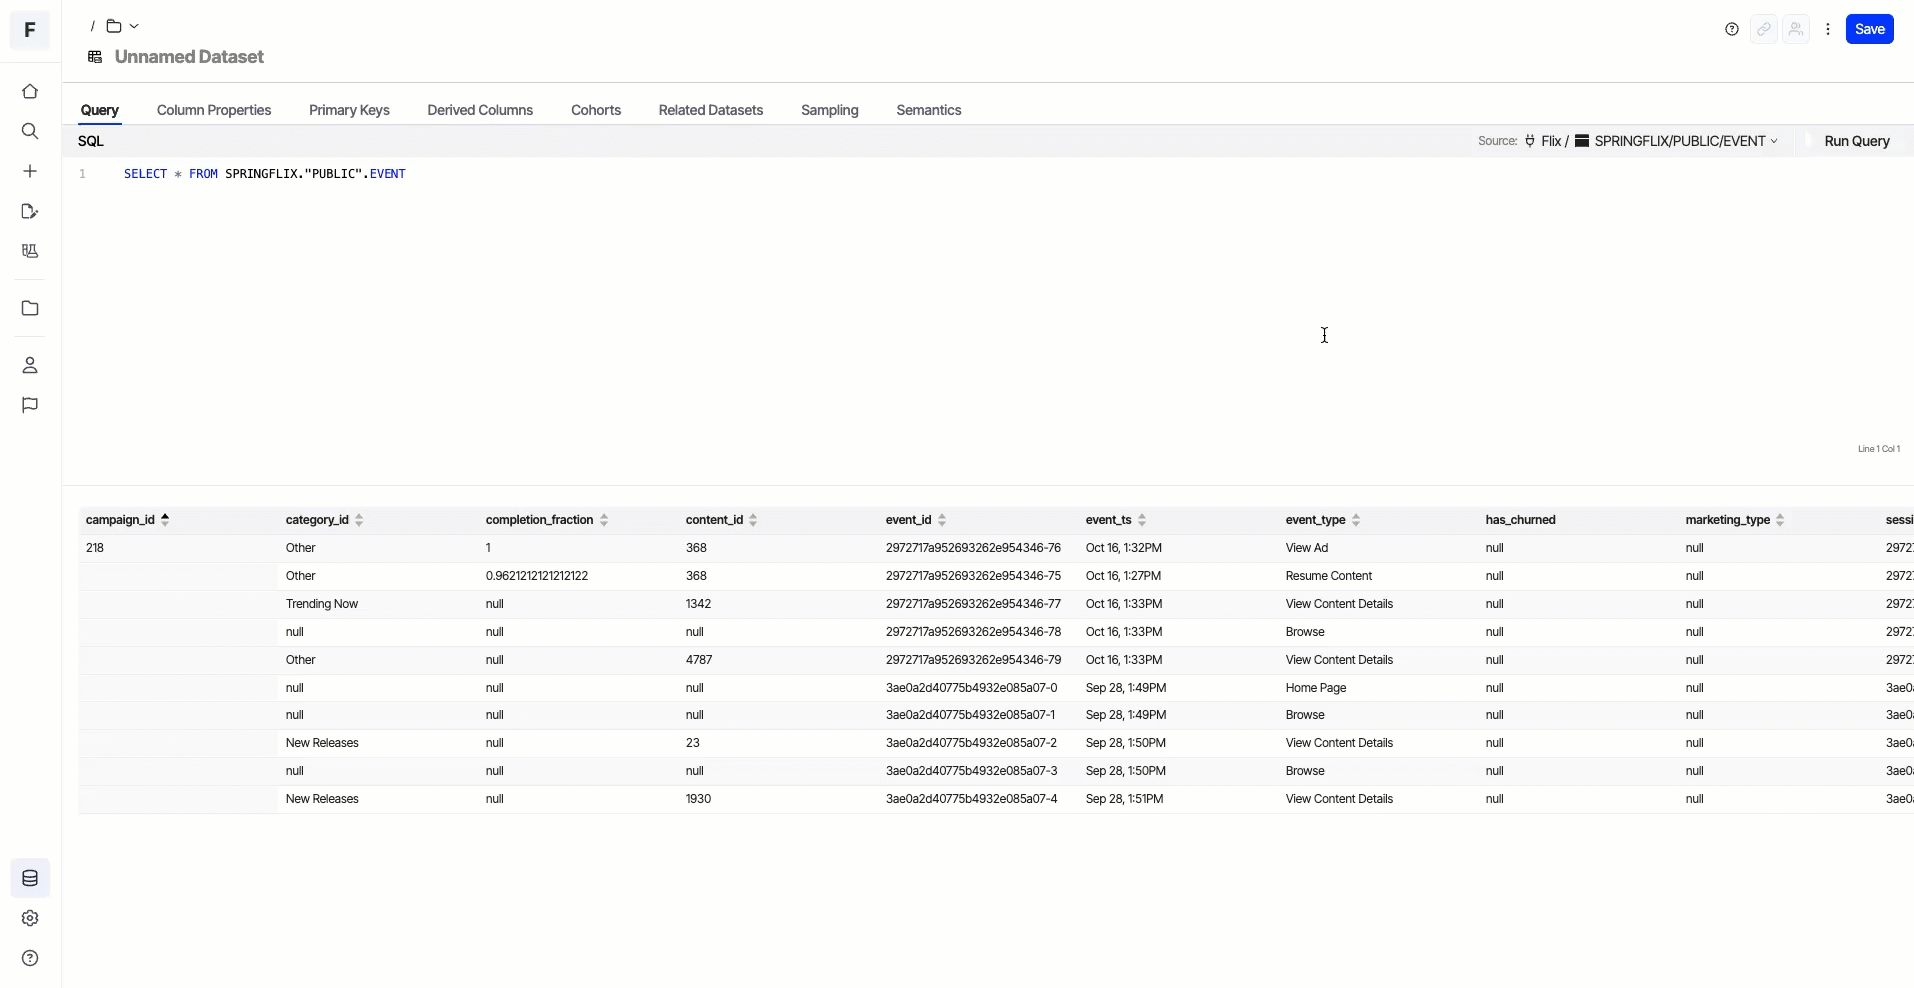The width and height of the screenshot is (1914, 988).
Task: Click event_id 2972717a952693262e954346-76
Action: click(973, 548)
